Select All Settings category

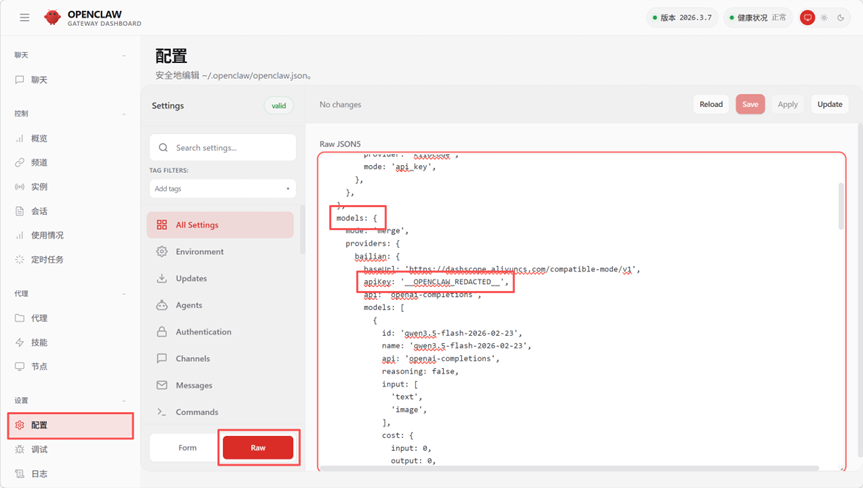[220, 225]
